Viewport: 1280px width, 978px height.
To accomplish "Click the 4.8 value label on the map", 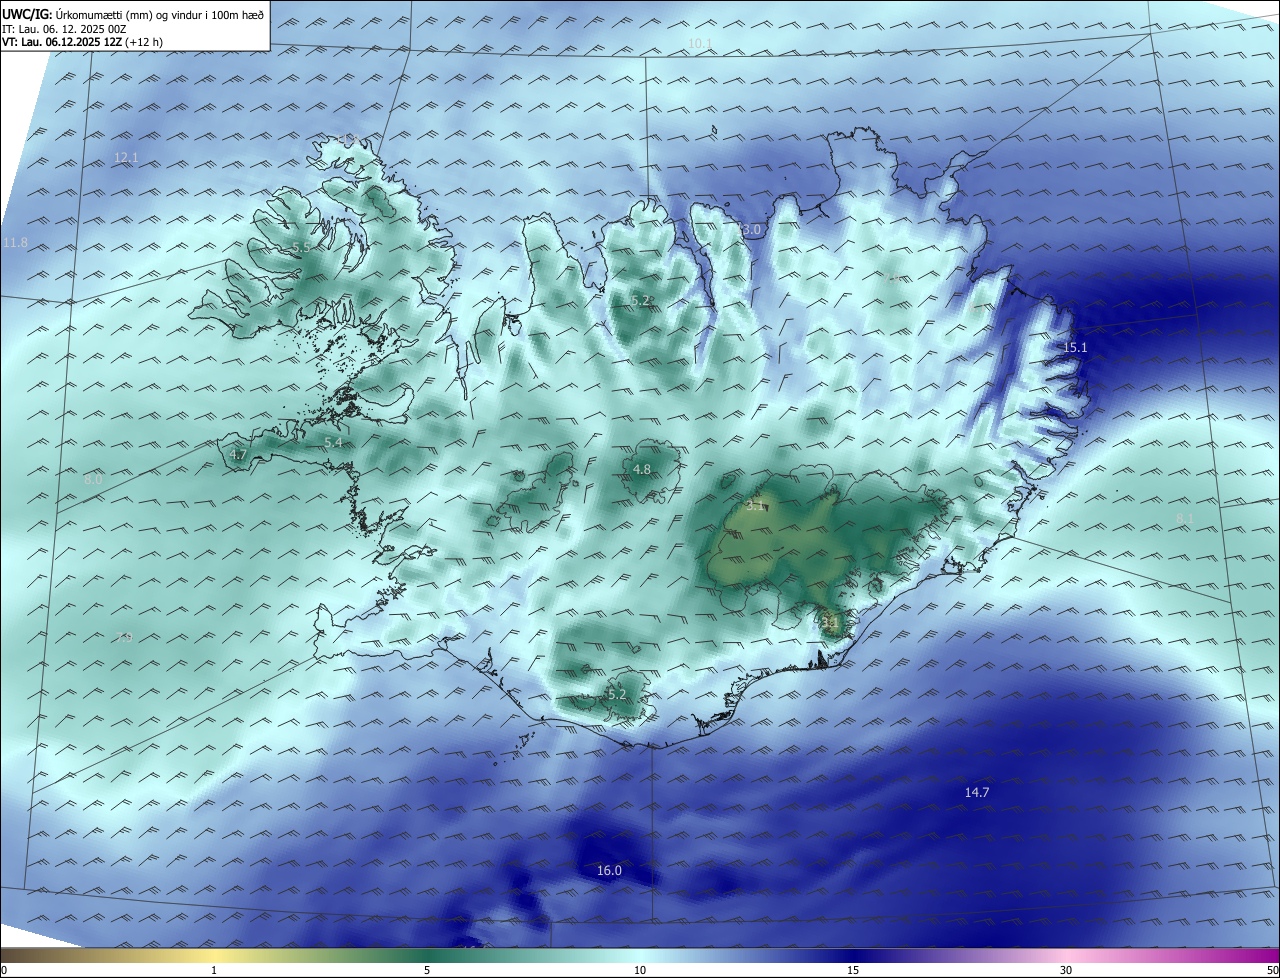I will tap(642, 469).
